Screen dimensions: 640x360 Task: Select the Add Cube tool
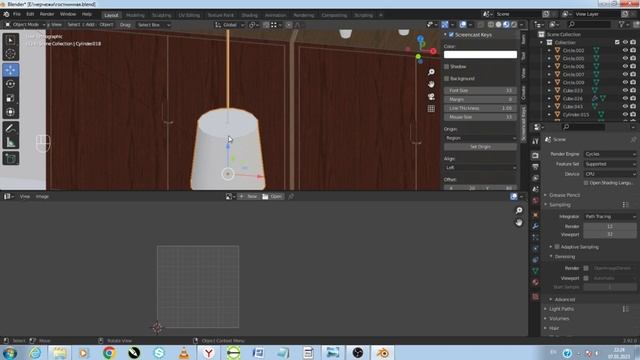click(x=11, y=159)
